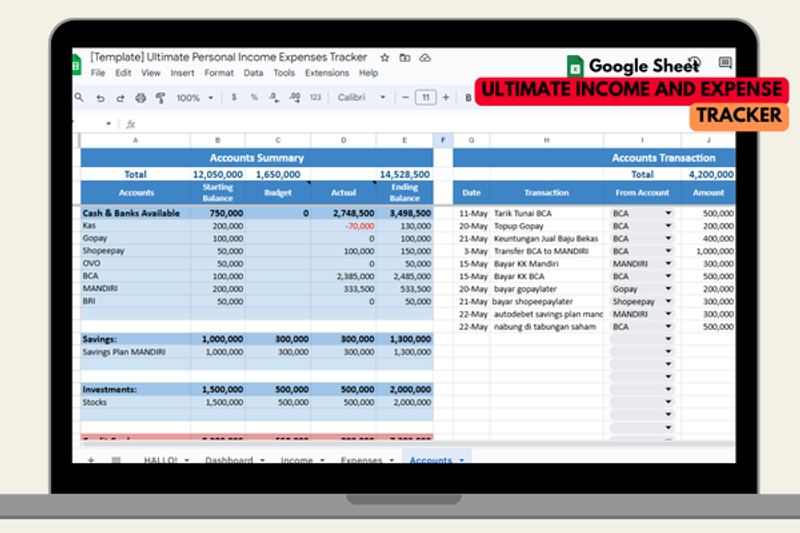Select the Cash & Banks Available cell
The height and width of the screenshot is (533, 800).
(135, 213)
